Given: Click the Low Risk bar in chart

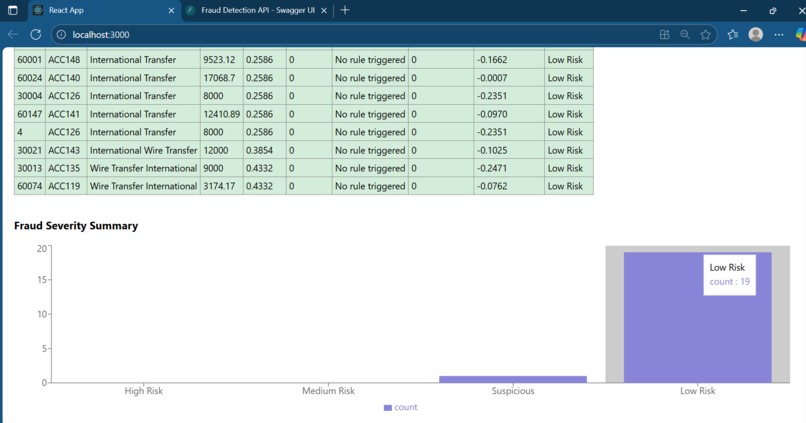Looking at the screenshot, I should [698, 317].
